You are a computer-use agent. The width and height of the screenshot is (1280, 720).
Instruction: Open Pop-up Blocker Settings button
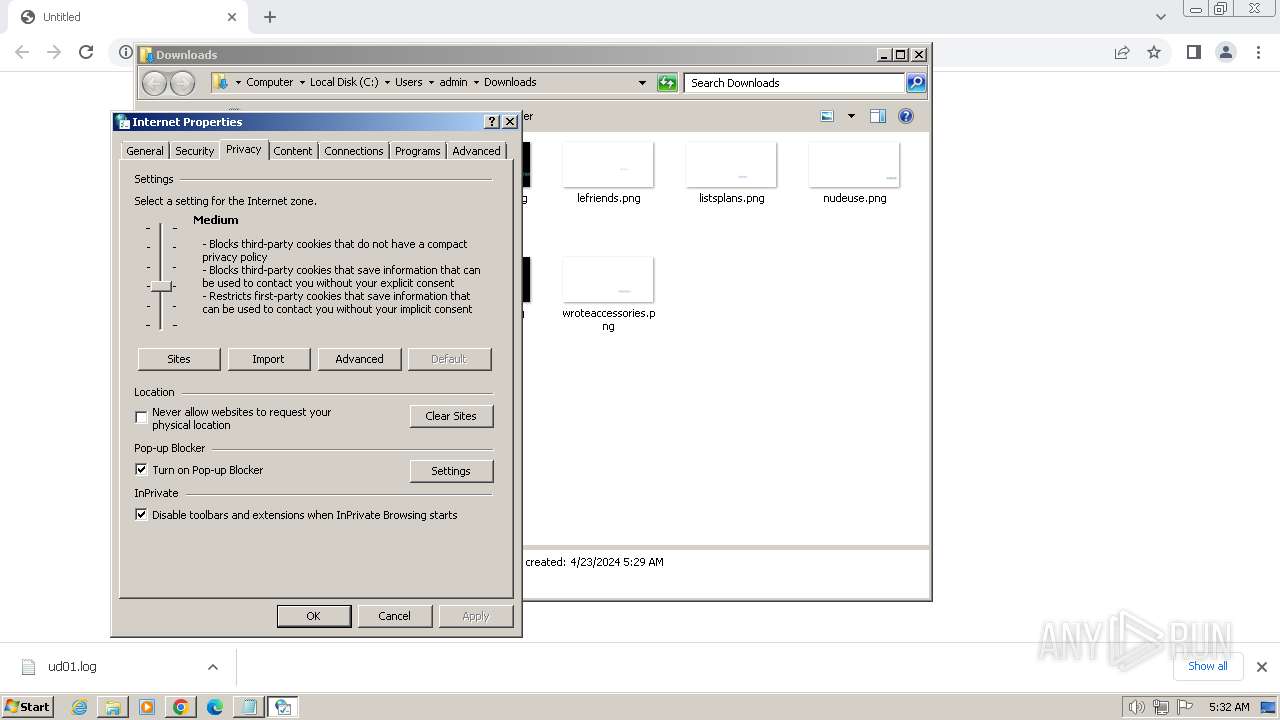[451, 471]
